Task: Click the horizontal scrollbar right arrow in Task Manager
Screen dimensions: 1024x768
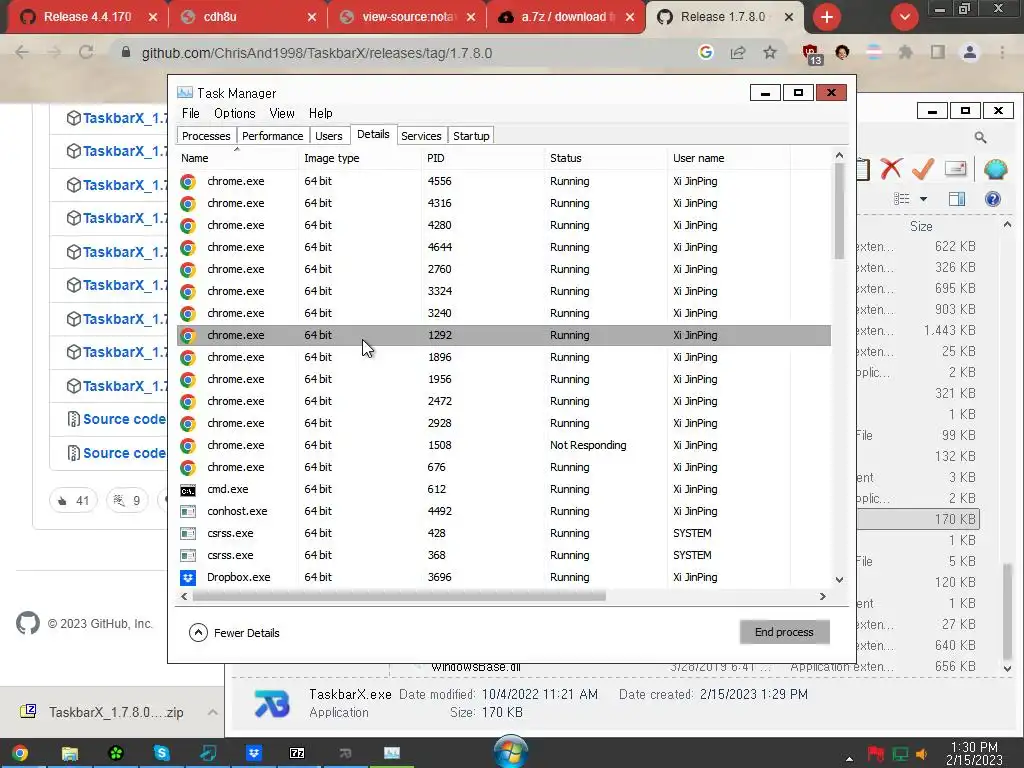Action: 822,596
